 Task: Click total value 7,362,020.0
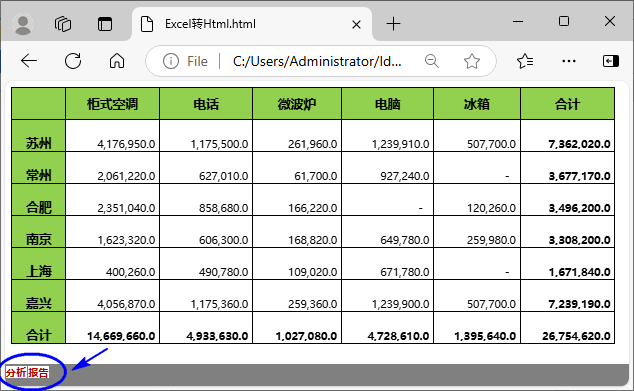[579, 144]
